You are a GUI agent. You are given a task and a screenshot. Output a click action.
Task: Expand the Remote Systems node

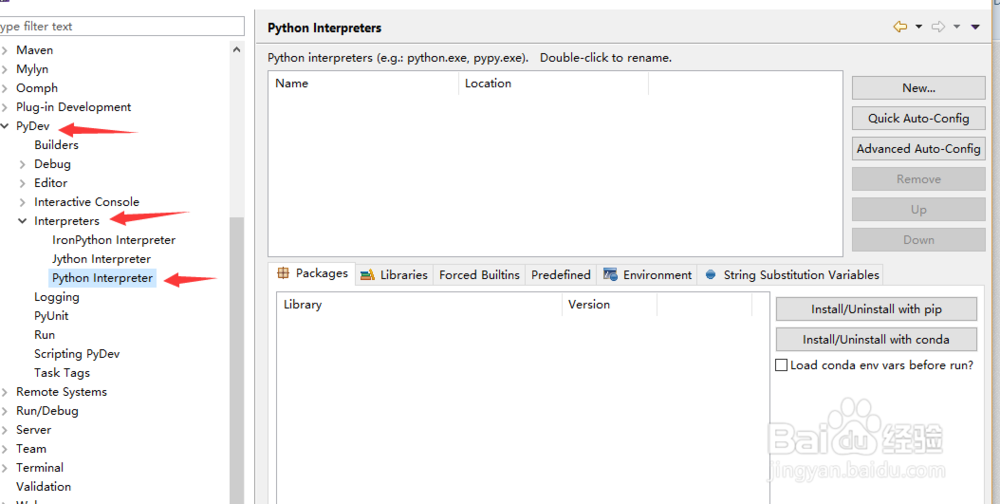pyautogui.click(x=4, y=392)
